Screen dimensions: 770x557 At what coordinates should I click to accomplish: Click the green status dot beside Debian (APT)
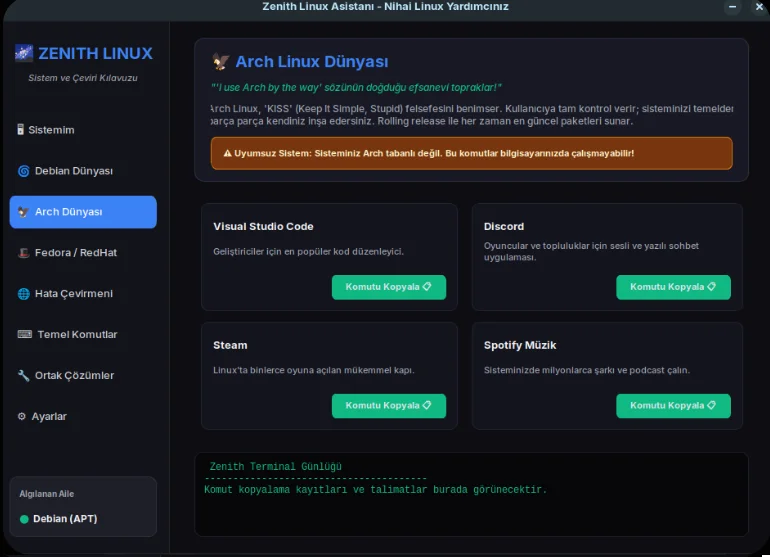click(x=24, y=519)
